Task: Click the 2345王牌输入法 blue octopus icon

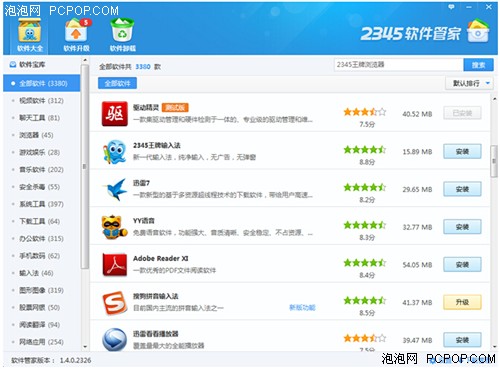Action: 114,152
